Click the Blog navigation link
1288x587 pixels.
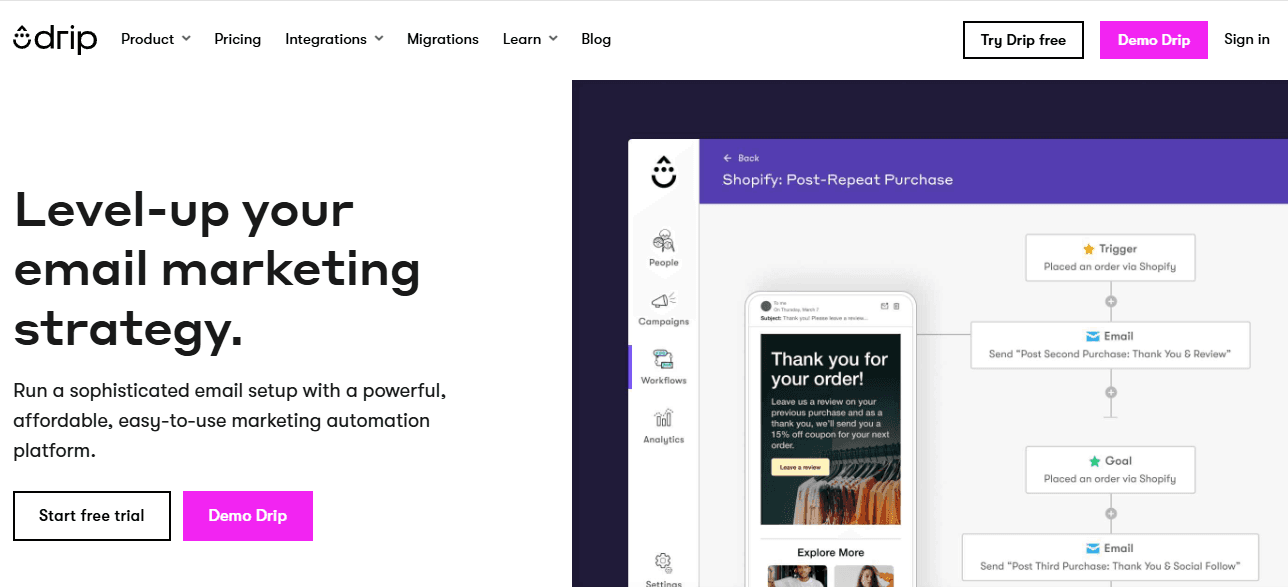pyautogui.click(x=596, y=39)
